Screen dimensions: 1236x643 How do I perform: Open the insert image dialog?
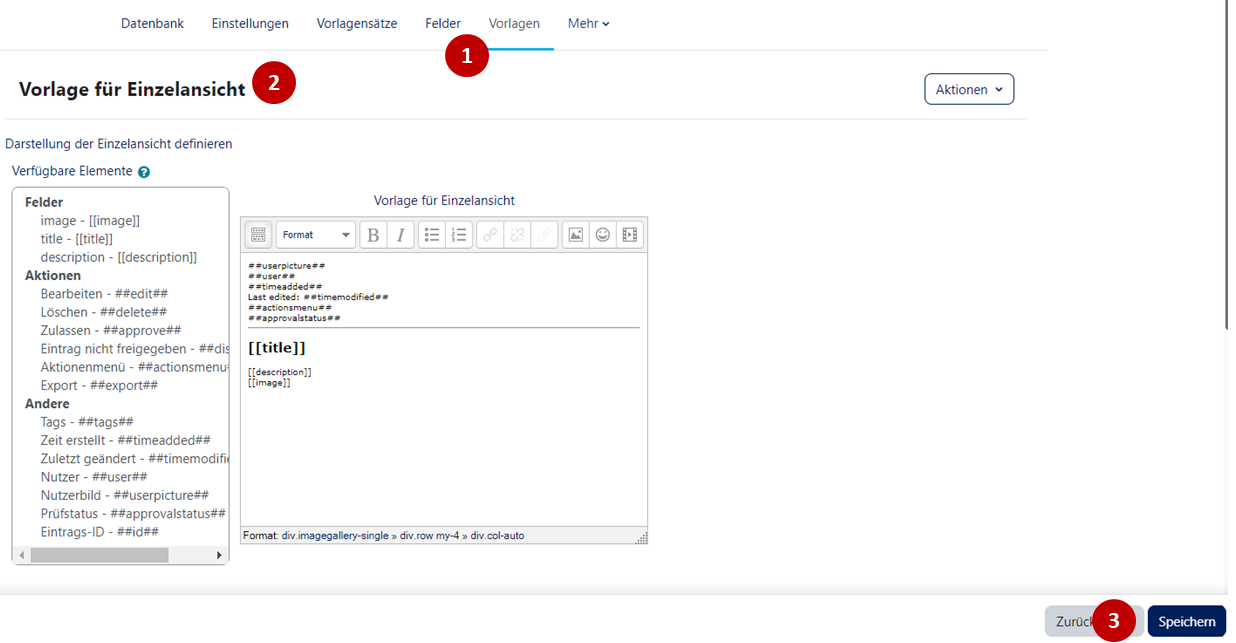tap(576, 235)
